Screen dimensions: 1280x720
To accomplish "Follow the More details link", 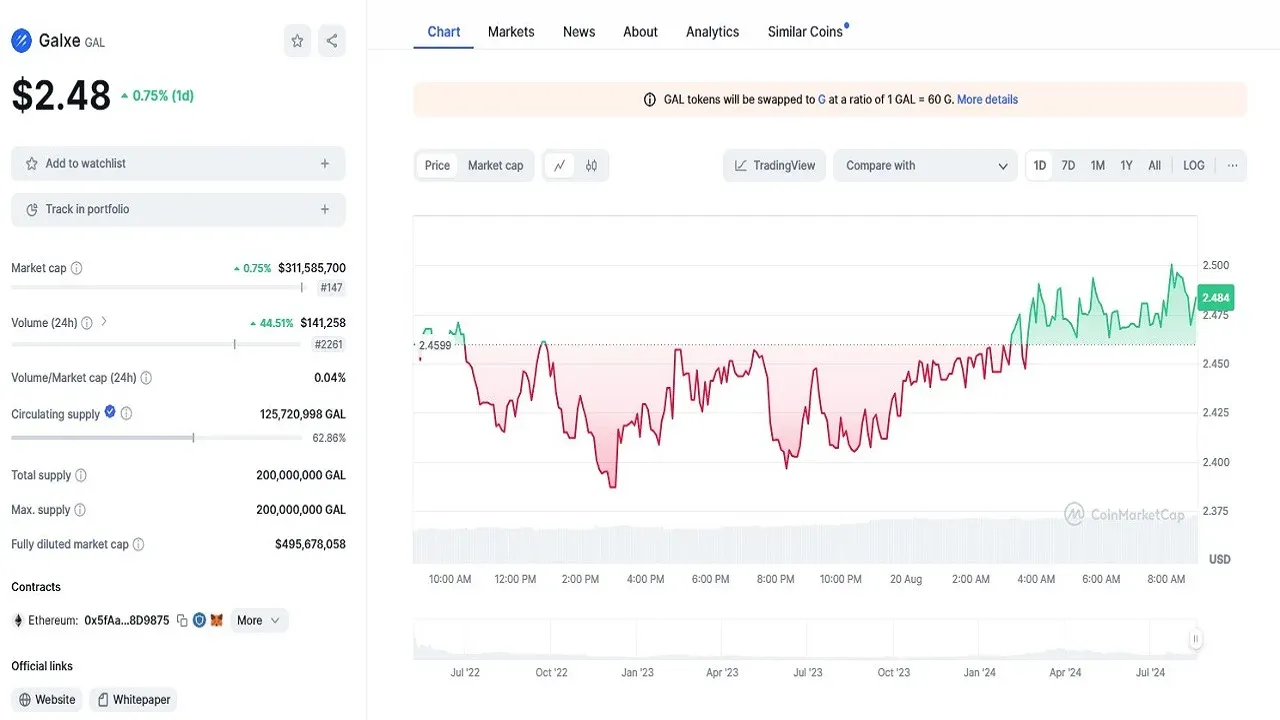I will tap(987, 100).
